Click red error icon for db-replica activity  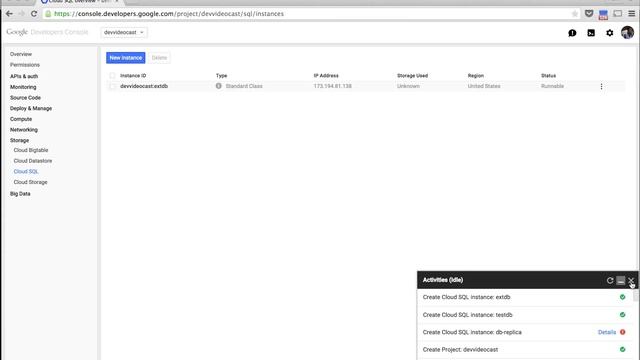622,332
